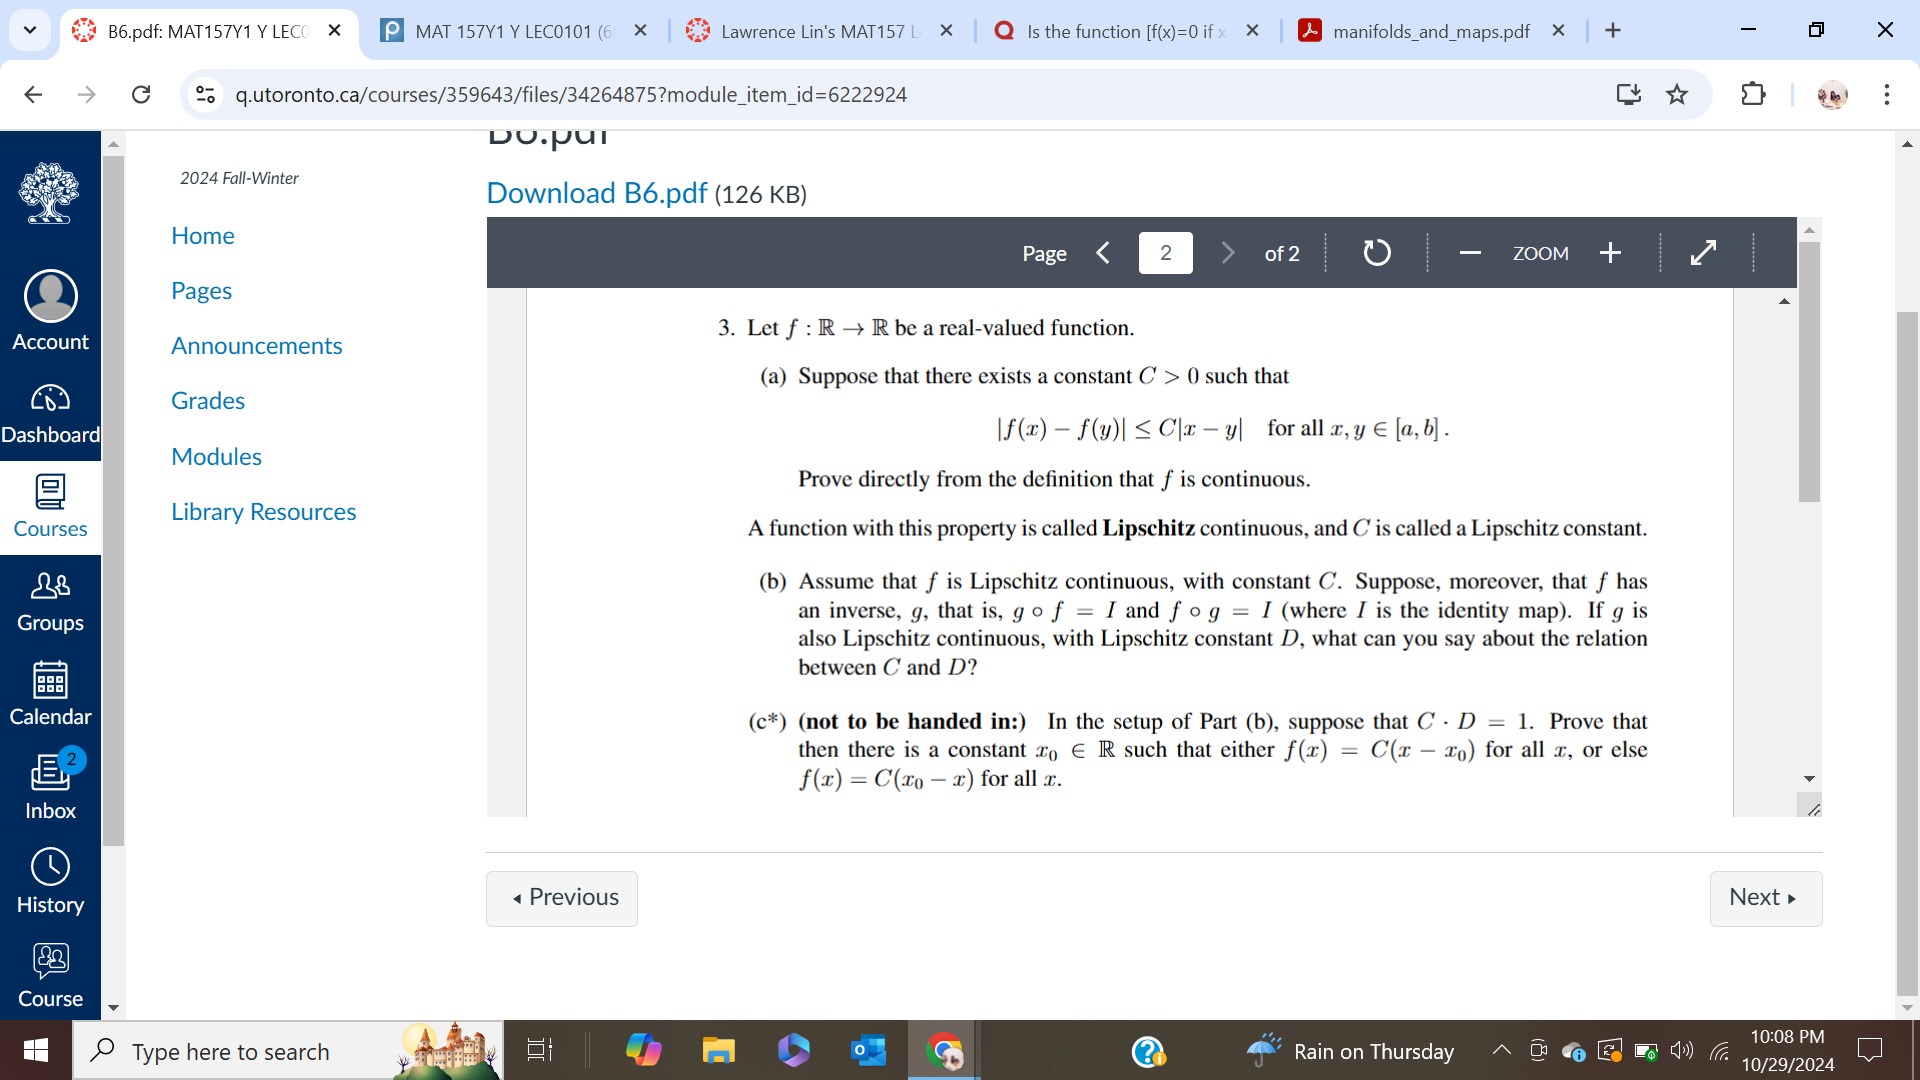Click the PDF document scroll-down arrow
The width and height of the screenshot is (1920, 1080).
(1809, 778)
